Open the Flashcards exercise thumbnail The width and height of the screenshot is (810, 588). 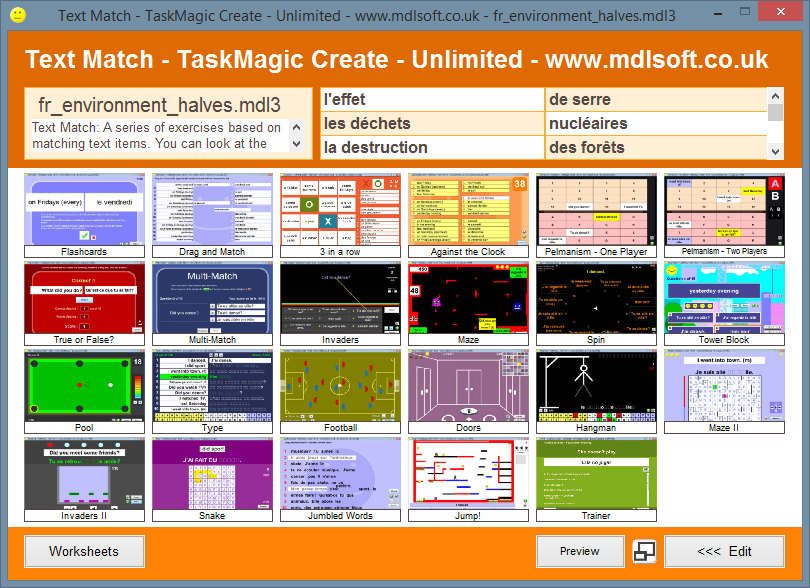(84, 215)
